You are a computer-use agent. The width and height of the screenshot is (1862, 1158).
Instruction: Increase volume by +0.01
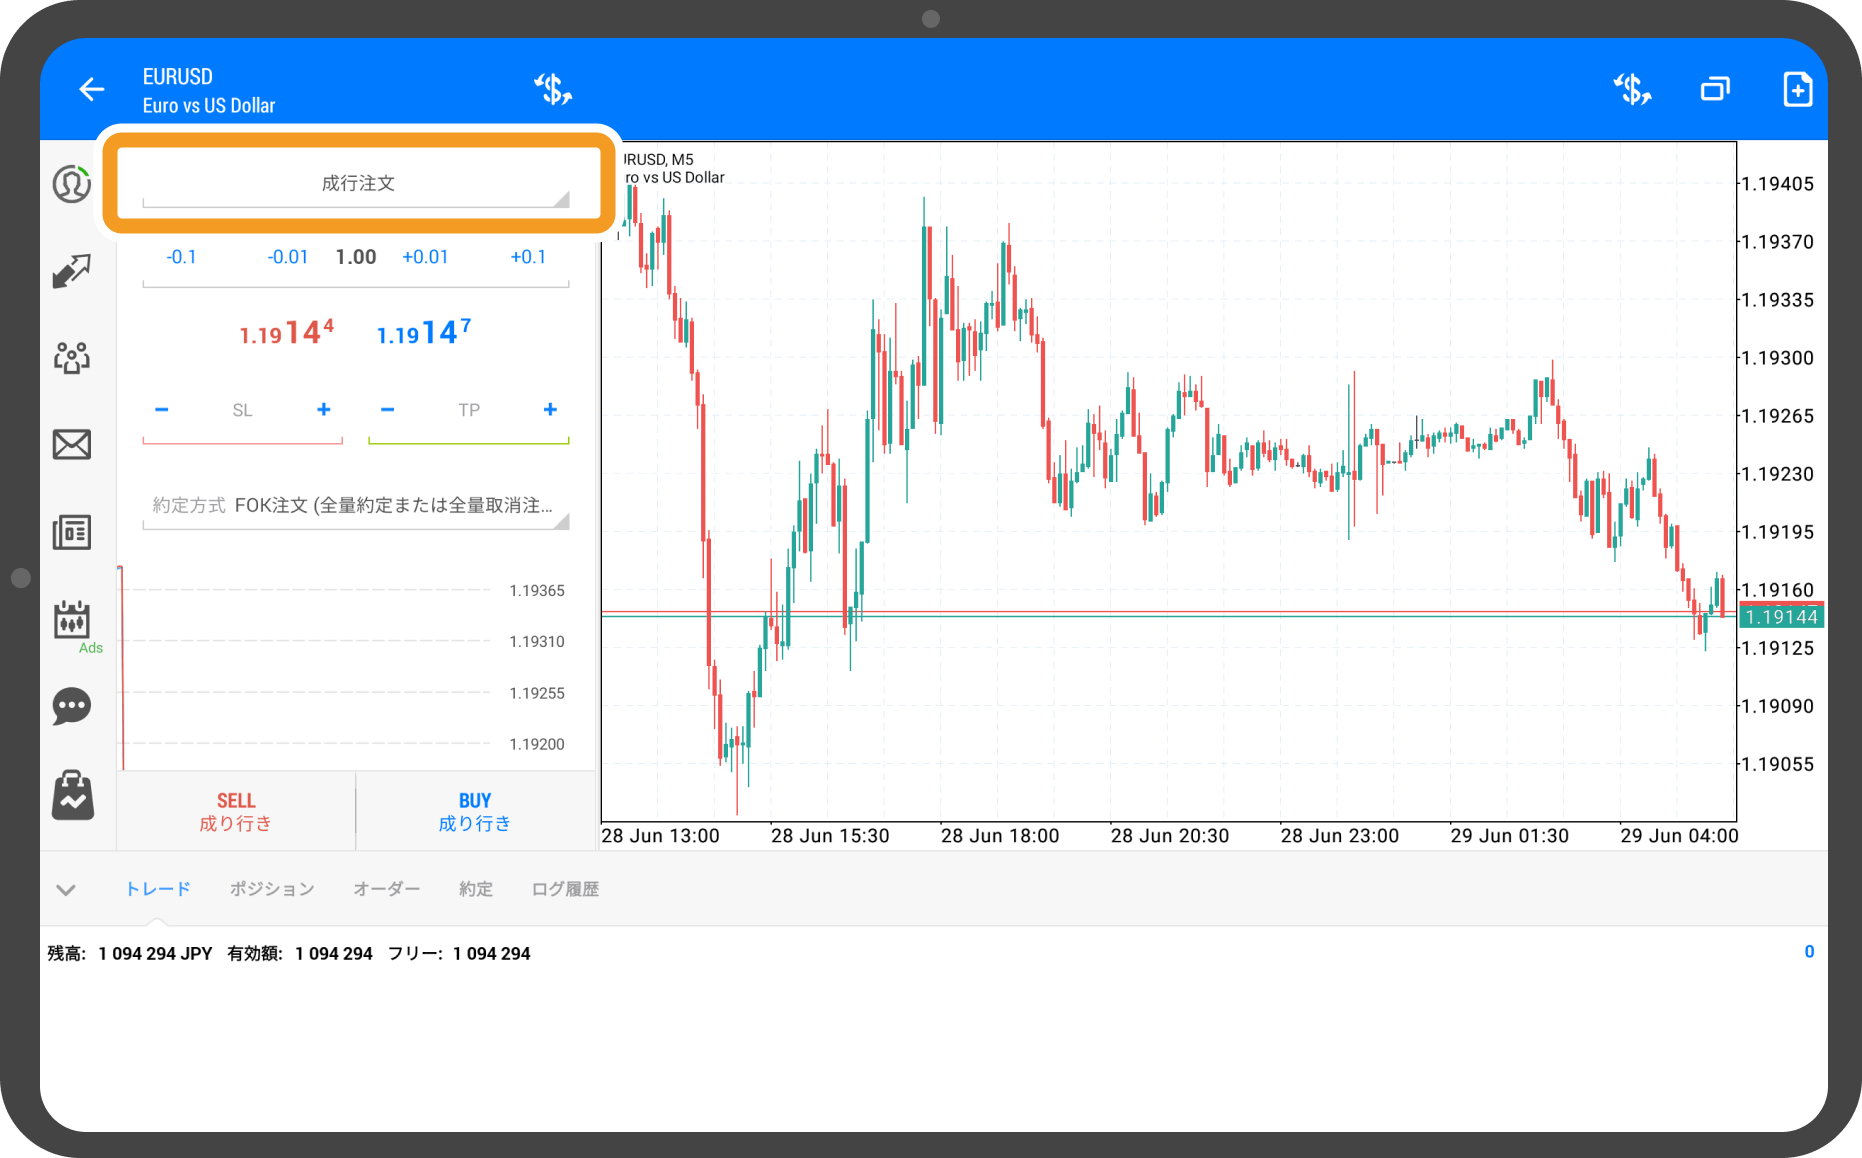[x=425, y=257]
